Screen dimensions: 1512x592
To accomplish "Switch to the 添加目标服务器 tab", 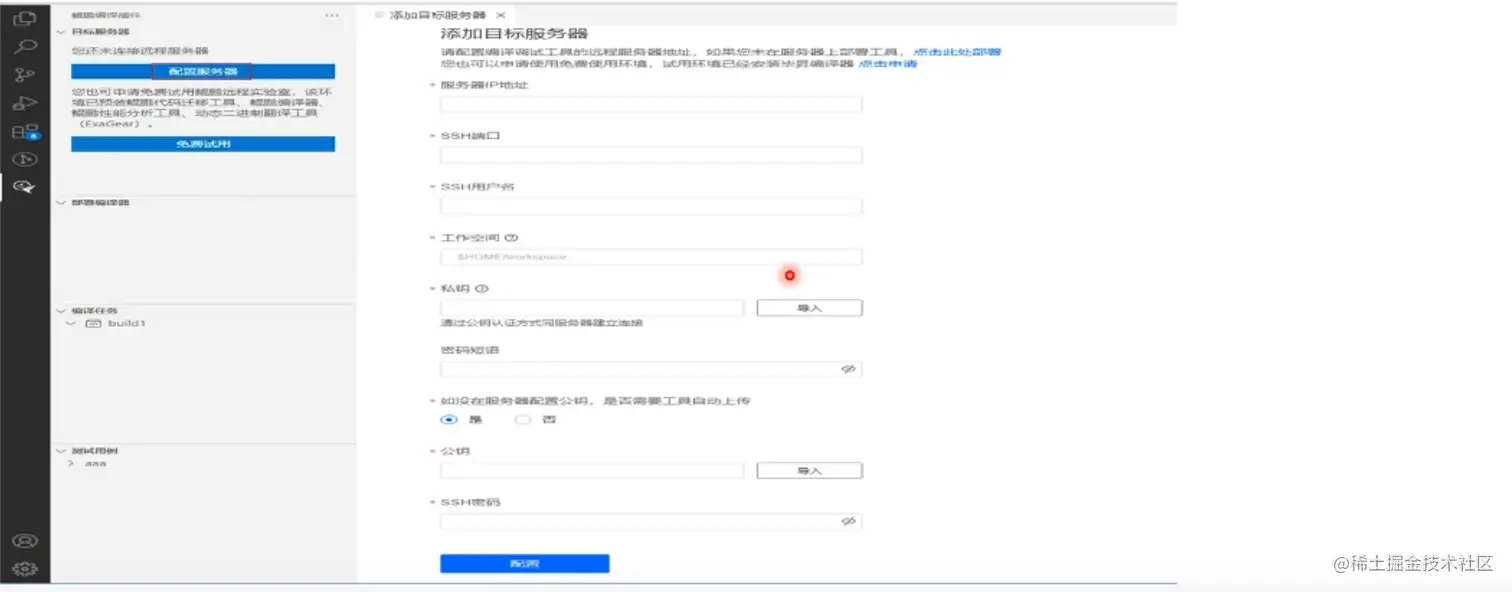I will [437, 16].
